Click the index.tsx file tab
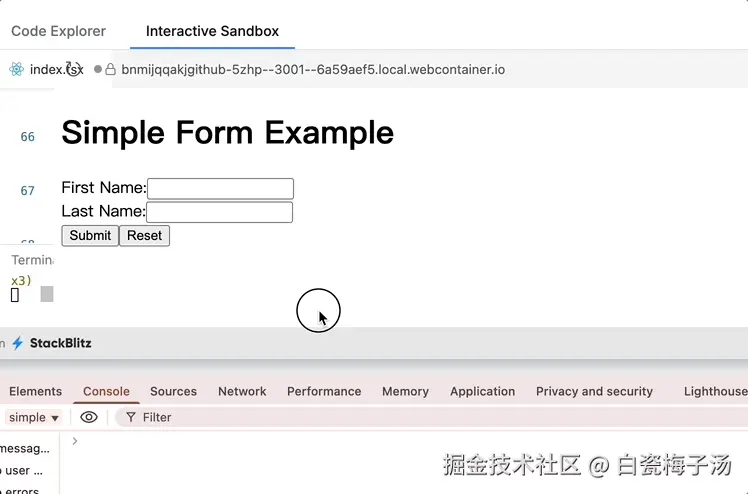Image resolution: width=748 pixels, height=494 pixels. coord(56,70)
